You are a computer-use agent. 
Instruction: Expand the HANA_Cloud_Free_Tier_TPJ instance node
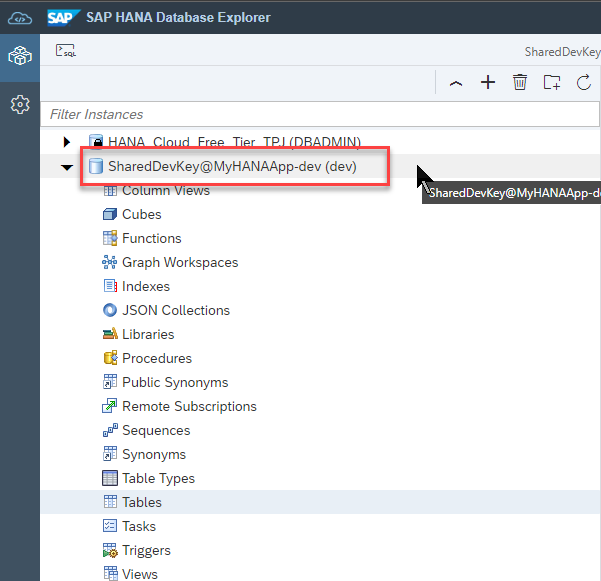click(x=67, y=142)
